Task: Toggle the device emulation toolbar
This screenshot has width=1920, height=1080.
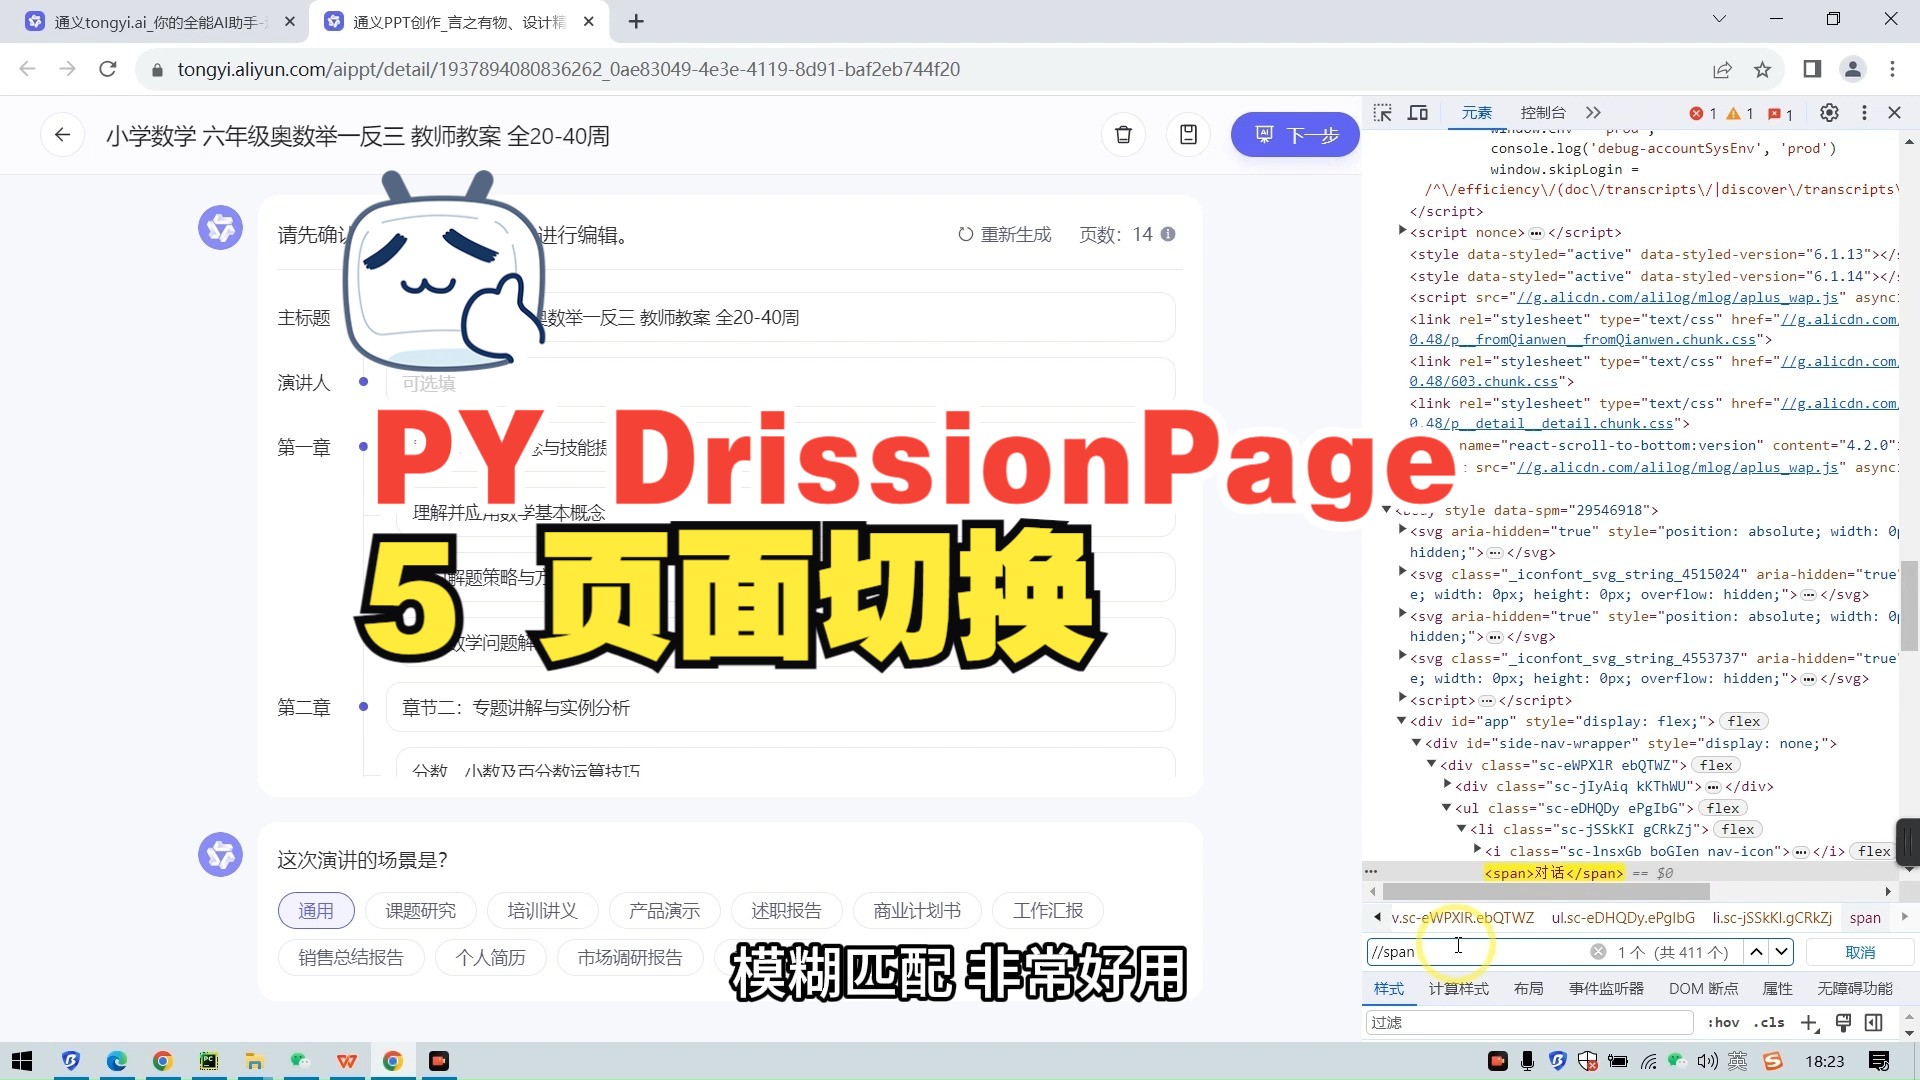Action: [1417, 113]
